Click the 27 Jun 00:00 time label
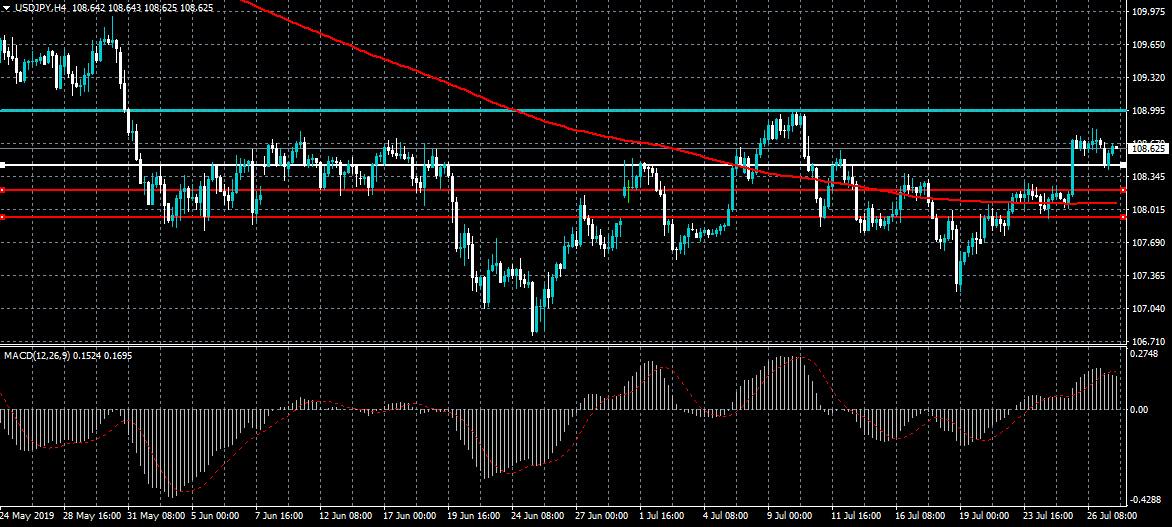The height and width of the screenshot is (527, 1172). pyautogui.click(x=602, y=517)
